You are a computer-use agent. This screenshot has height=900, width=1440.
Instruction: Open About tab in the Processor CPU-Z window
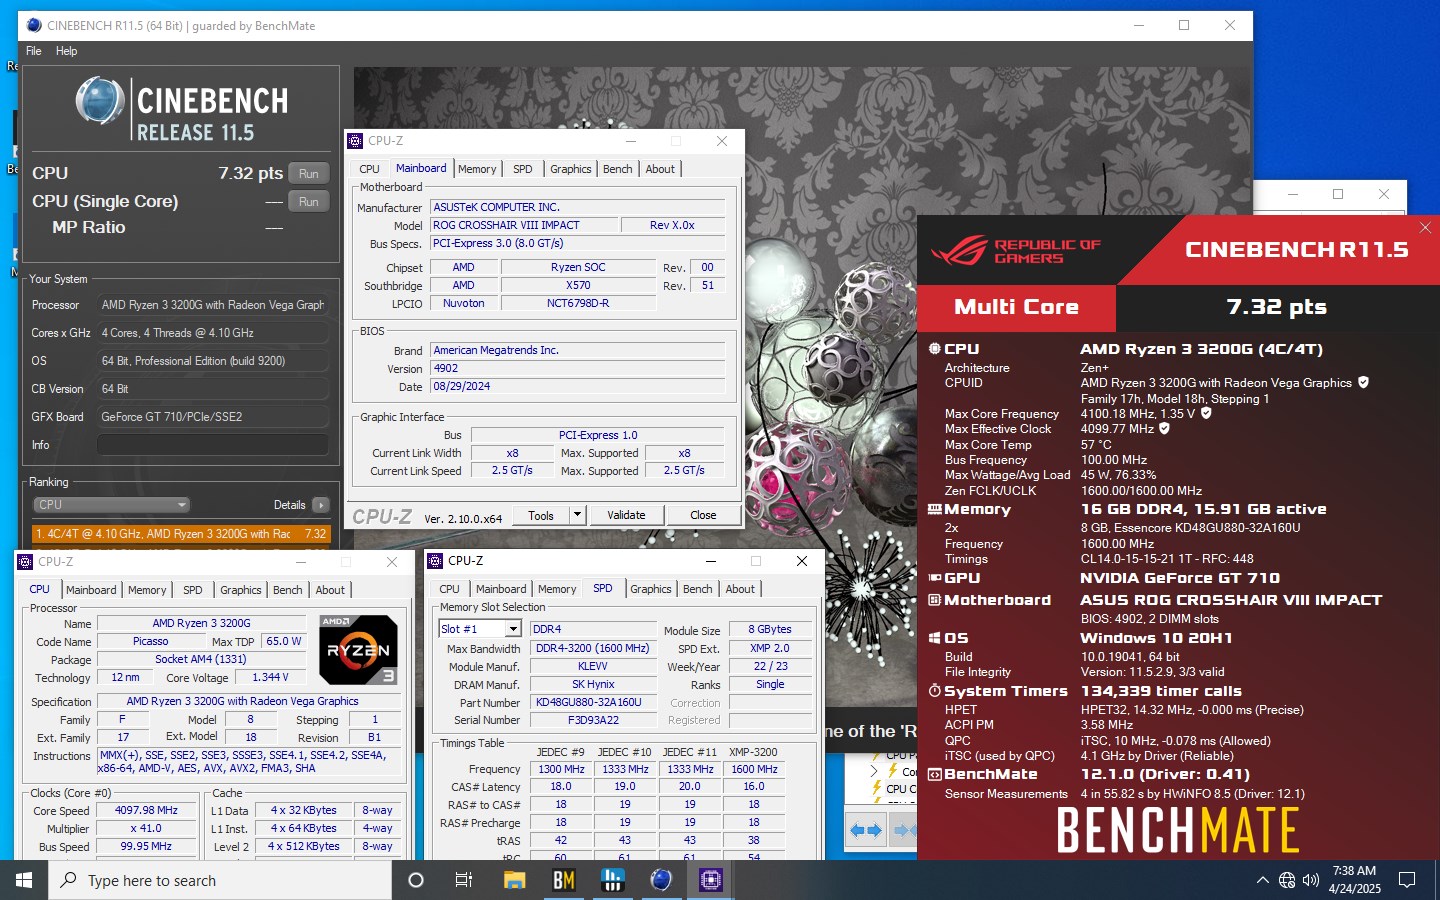coord(330,590)
